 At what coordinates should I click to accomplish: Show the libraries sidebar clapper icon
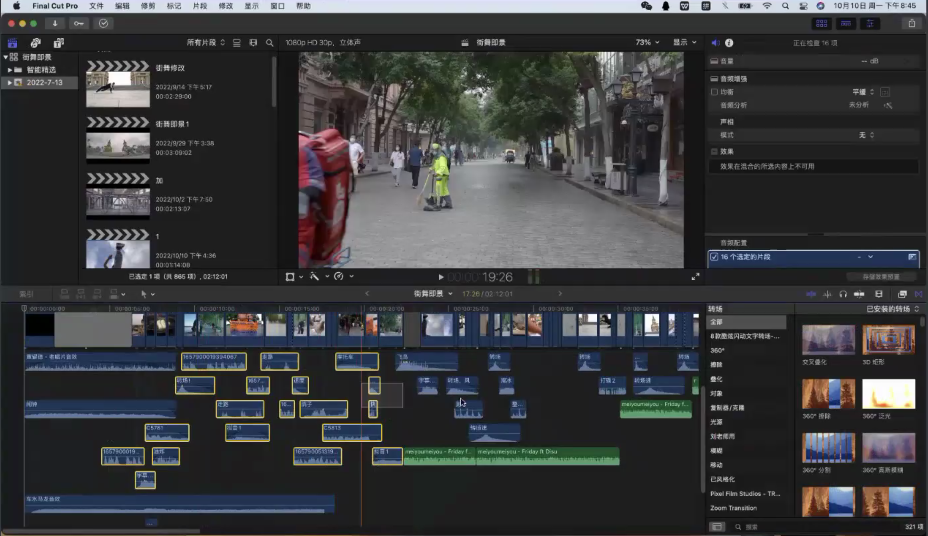tap(12, 43)
